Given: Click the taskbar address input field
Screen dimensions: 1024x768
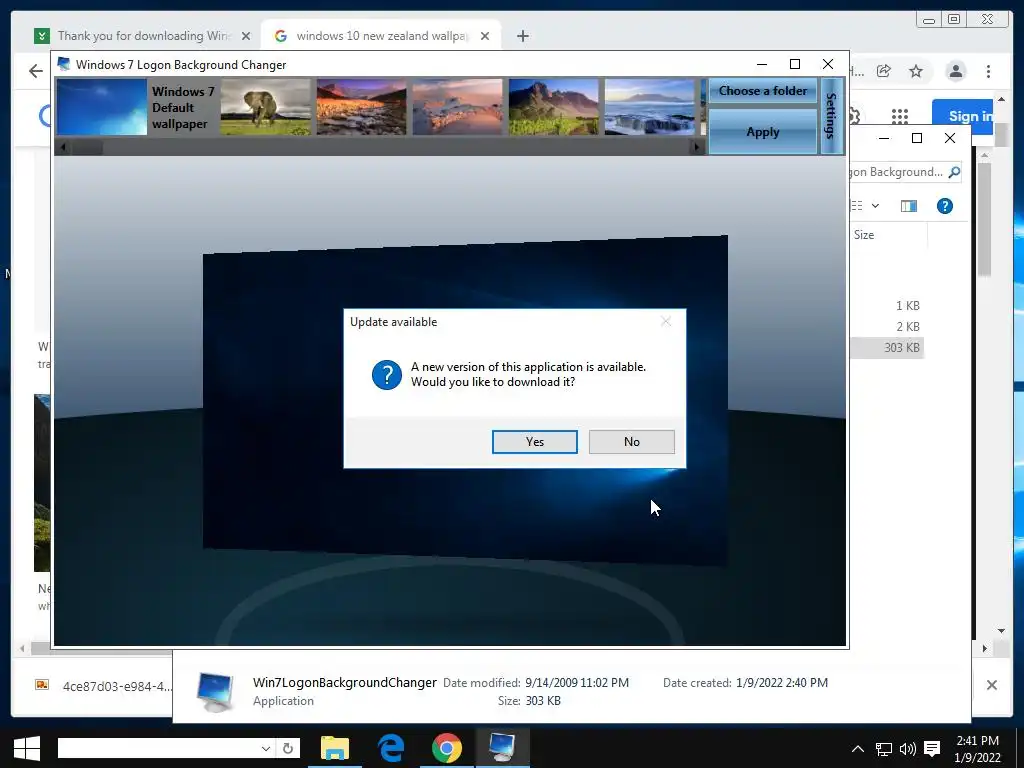Looking at the screenshot, I should [x=159, y=748].
